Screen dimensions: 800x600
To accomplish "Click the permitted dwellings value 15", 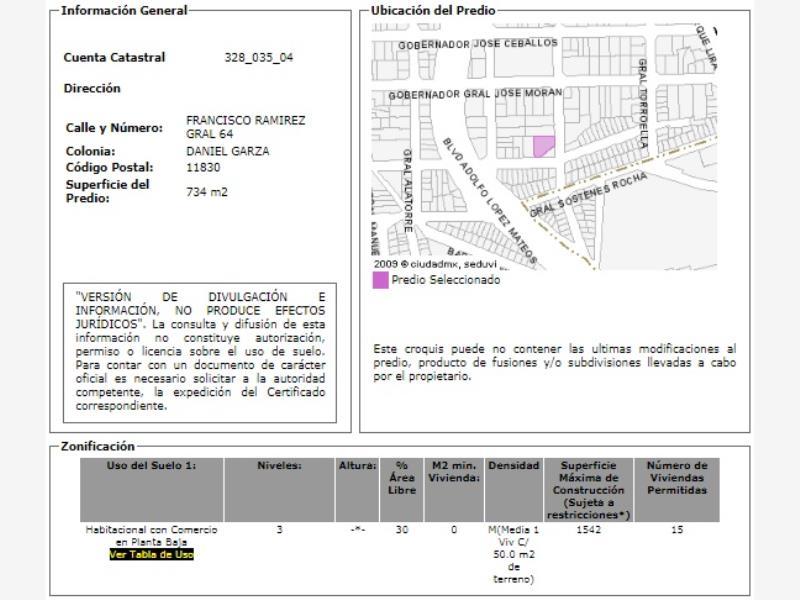I will [677, 530].
